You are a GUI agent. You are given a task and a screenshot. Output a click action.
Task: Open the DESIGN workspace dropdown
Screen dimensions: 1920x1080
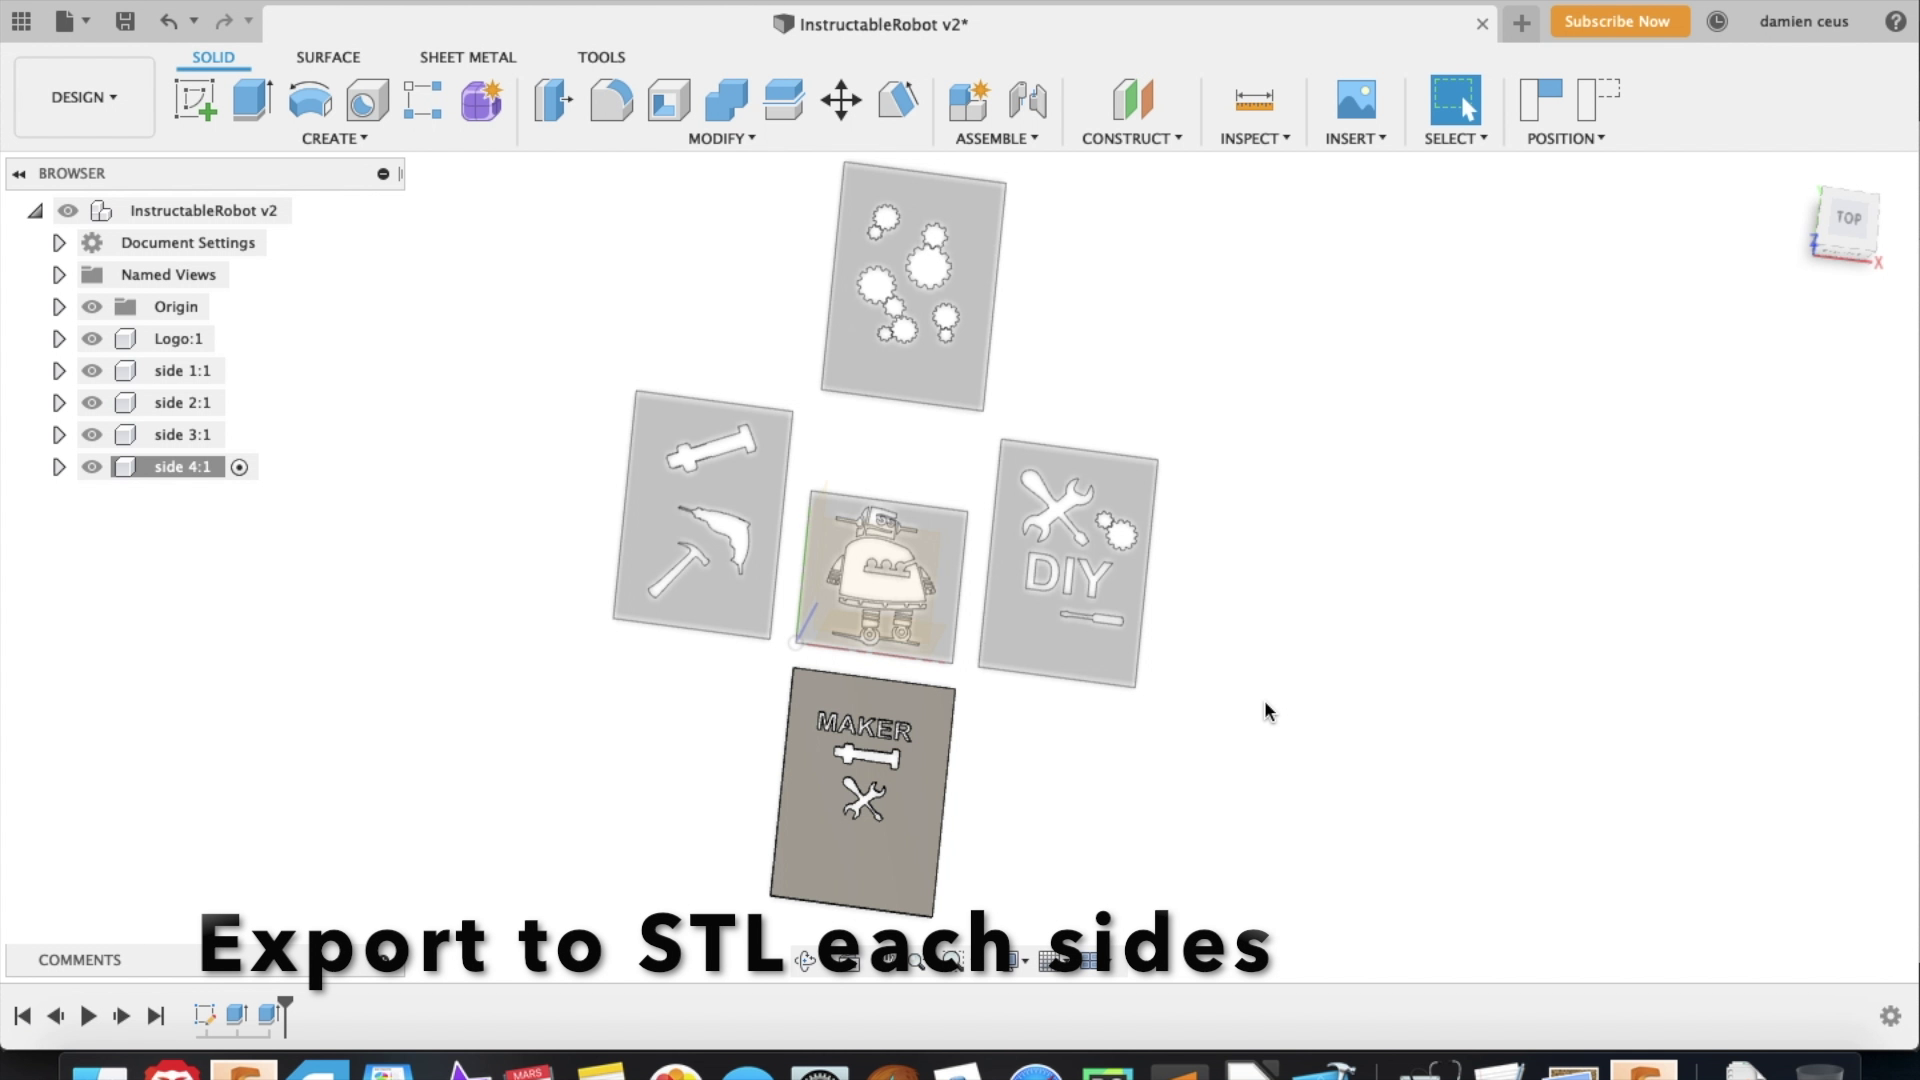[x=84, y=97]
